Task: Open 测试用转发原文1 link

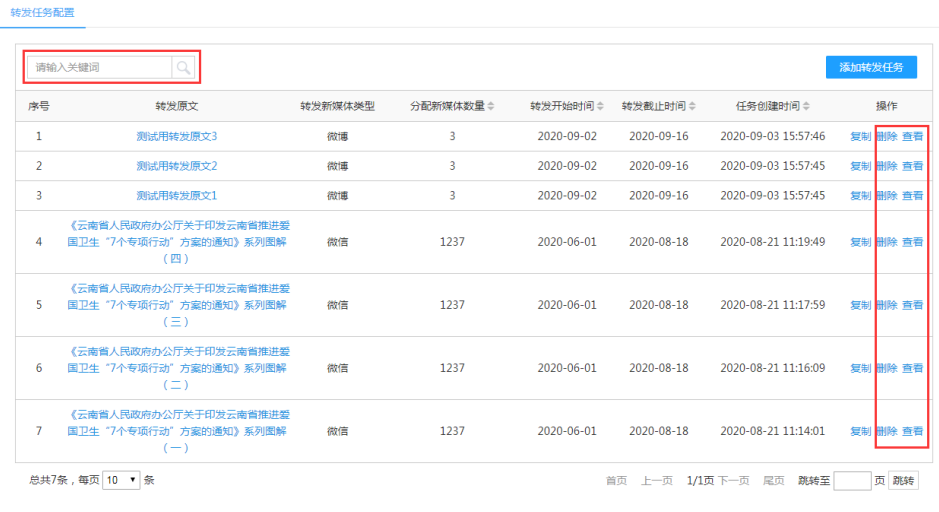Action: pos(177,196)
